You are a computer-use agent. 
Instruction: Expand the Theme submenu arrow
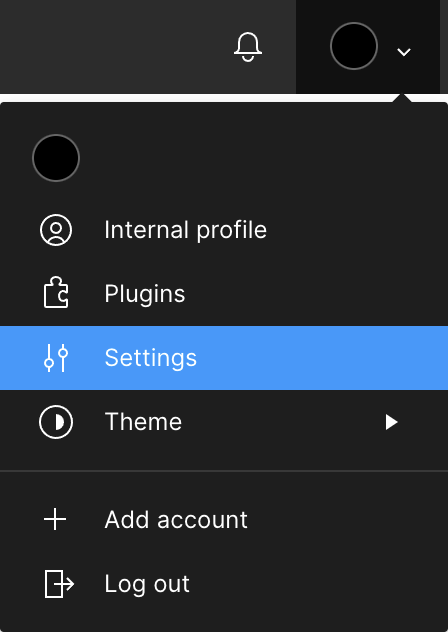pos(391,422)
